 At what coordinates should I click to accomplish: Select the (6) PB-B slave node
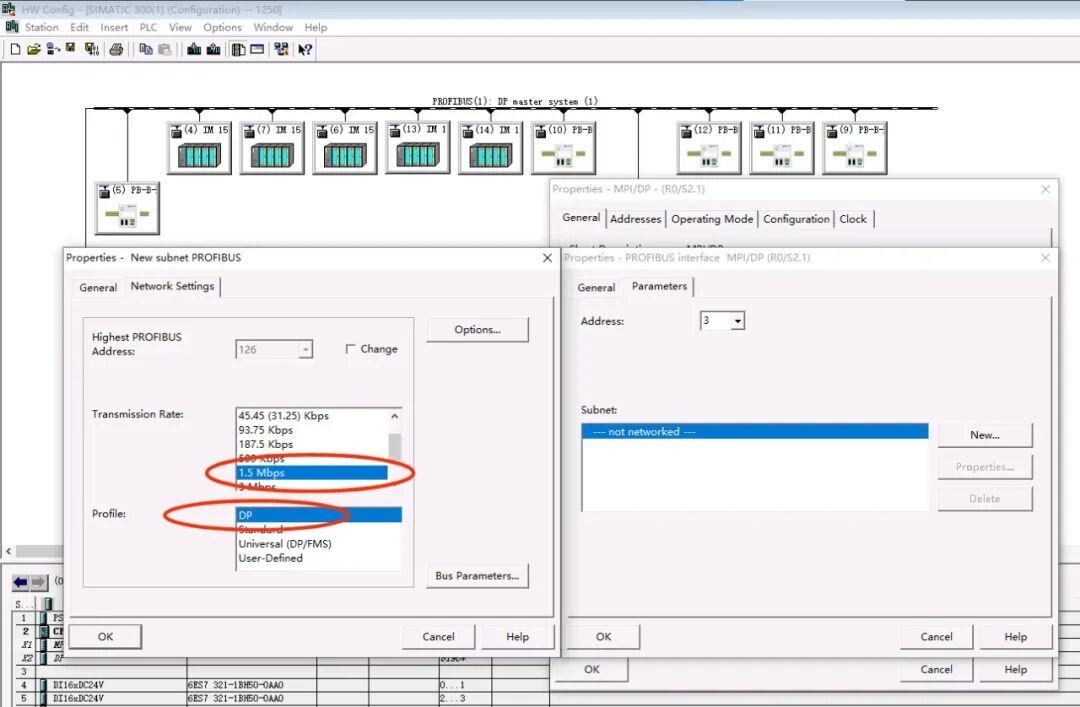[x=127, y=207]
